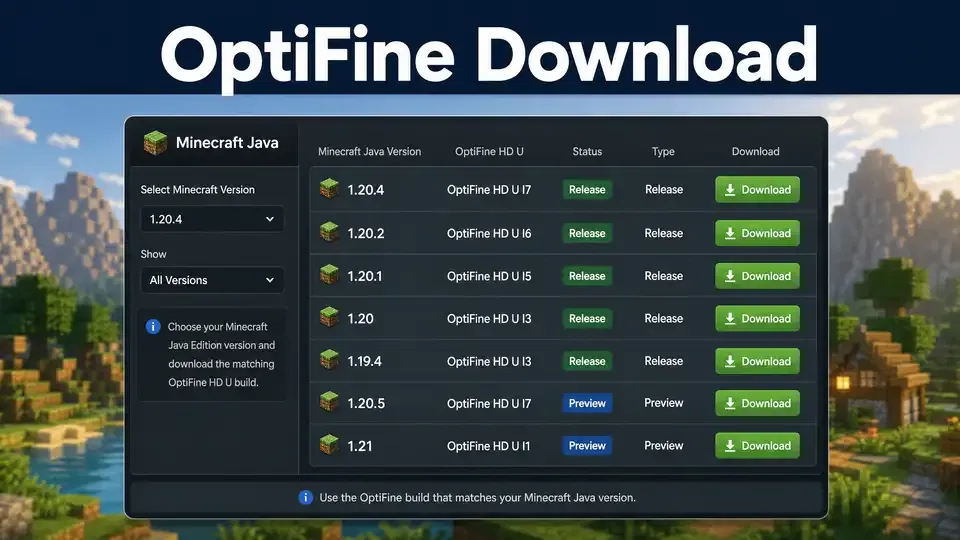Click the Type column header
This screenshot has width=960, height=540.
(x=663, y=151)
